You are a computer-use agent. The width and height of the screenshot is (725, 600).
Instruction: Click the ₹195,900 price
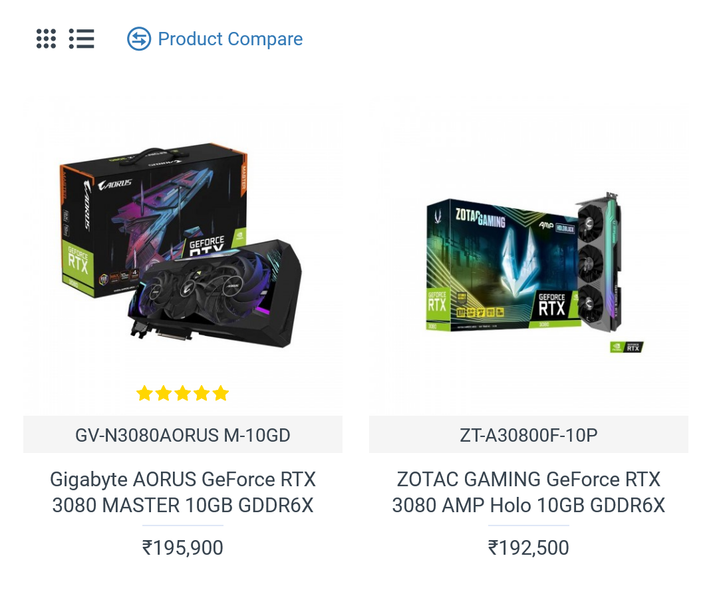pos(183,548)
